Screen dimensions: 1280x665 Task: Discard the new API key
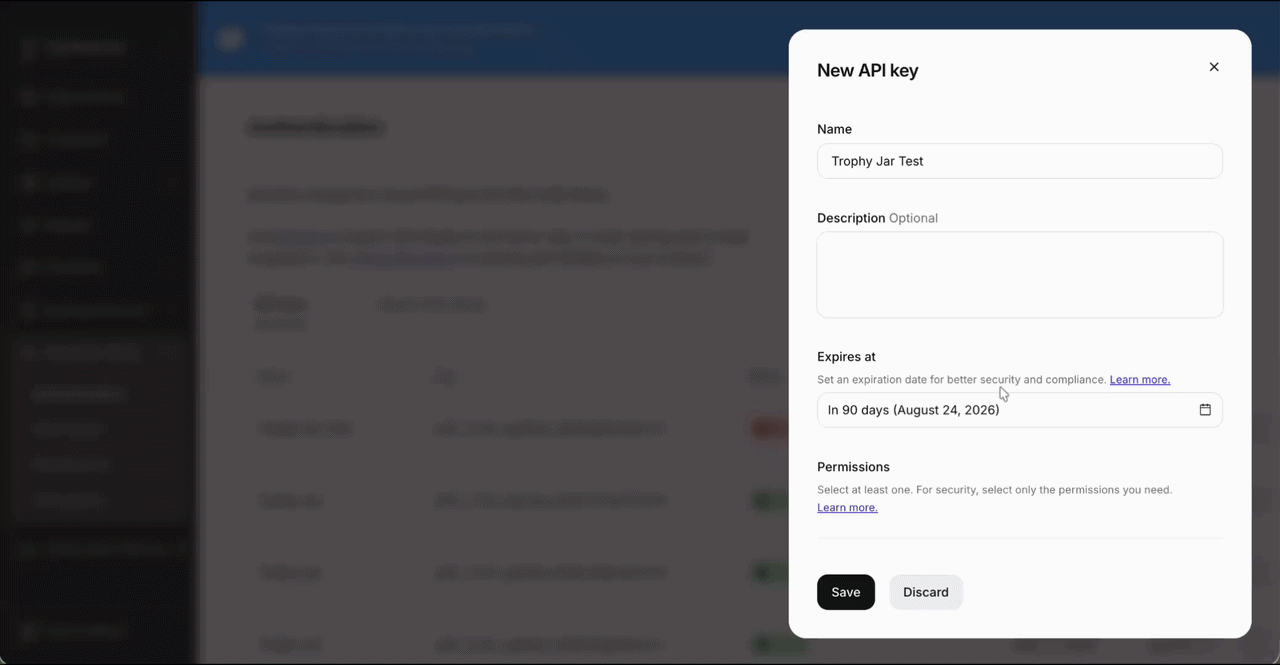pyautogui.click(x=926, y=592)
